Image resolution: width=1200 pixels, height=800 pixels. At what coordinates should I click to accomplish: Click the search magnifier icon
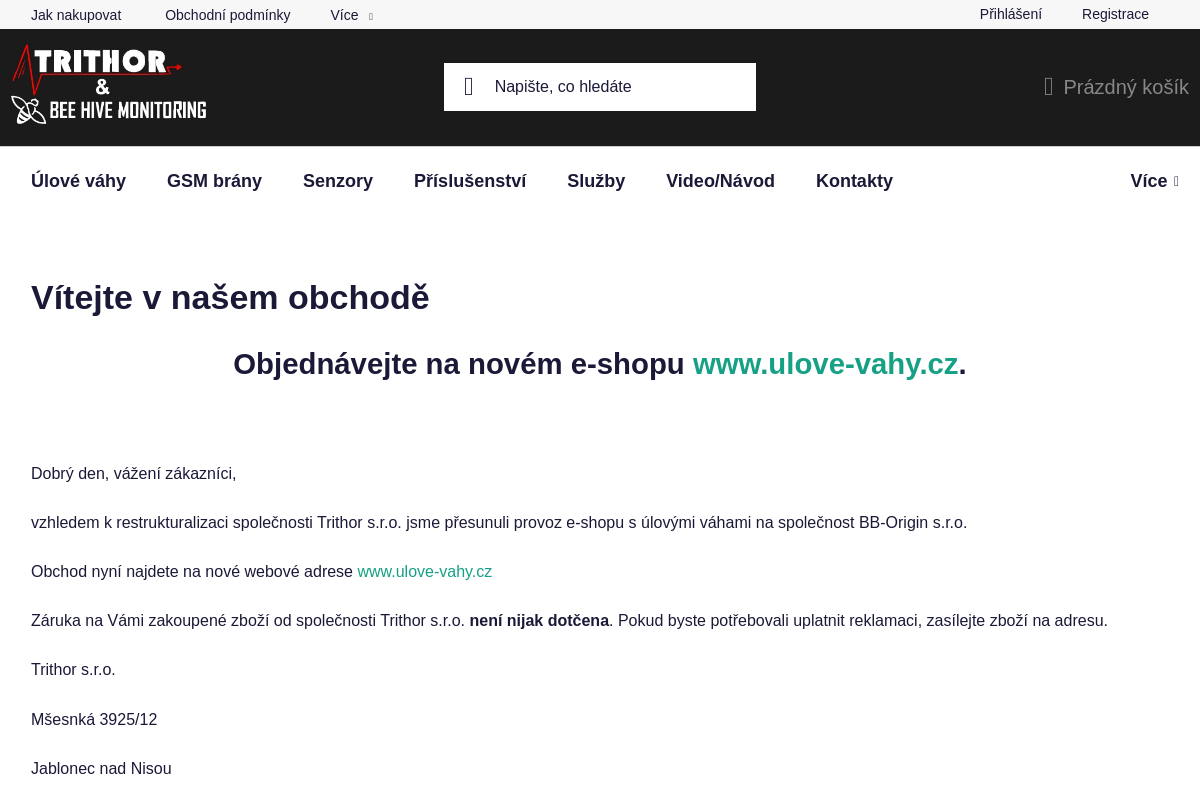coord(468,87)
